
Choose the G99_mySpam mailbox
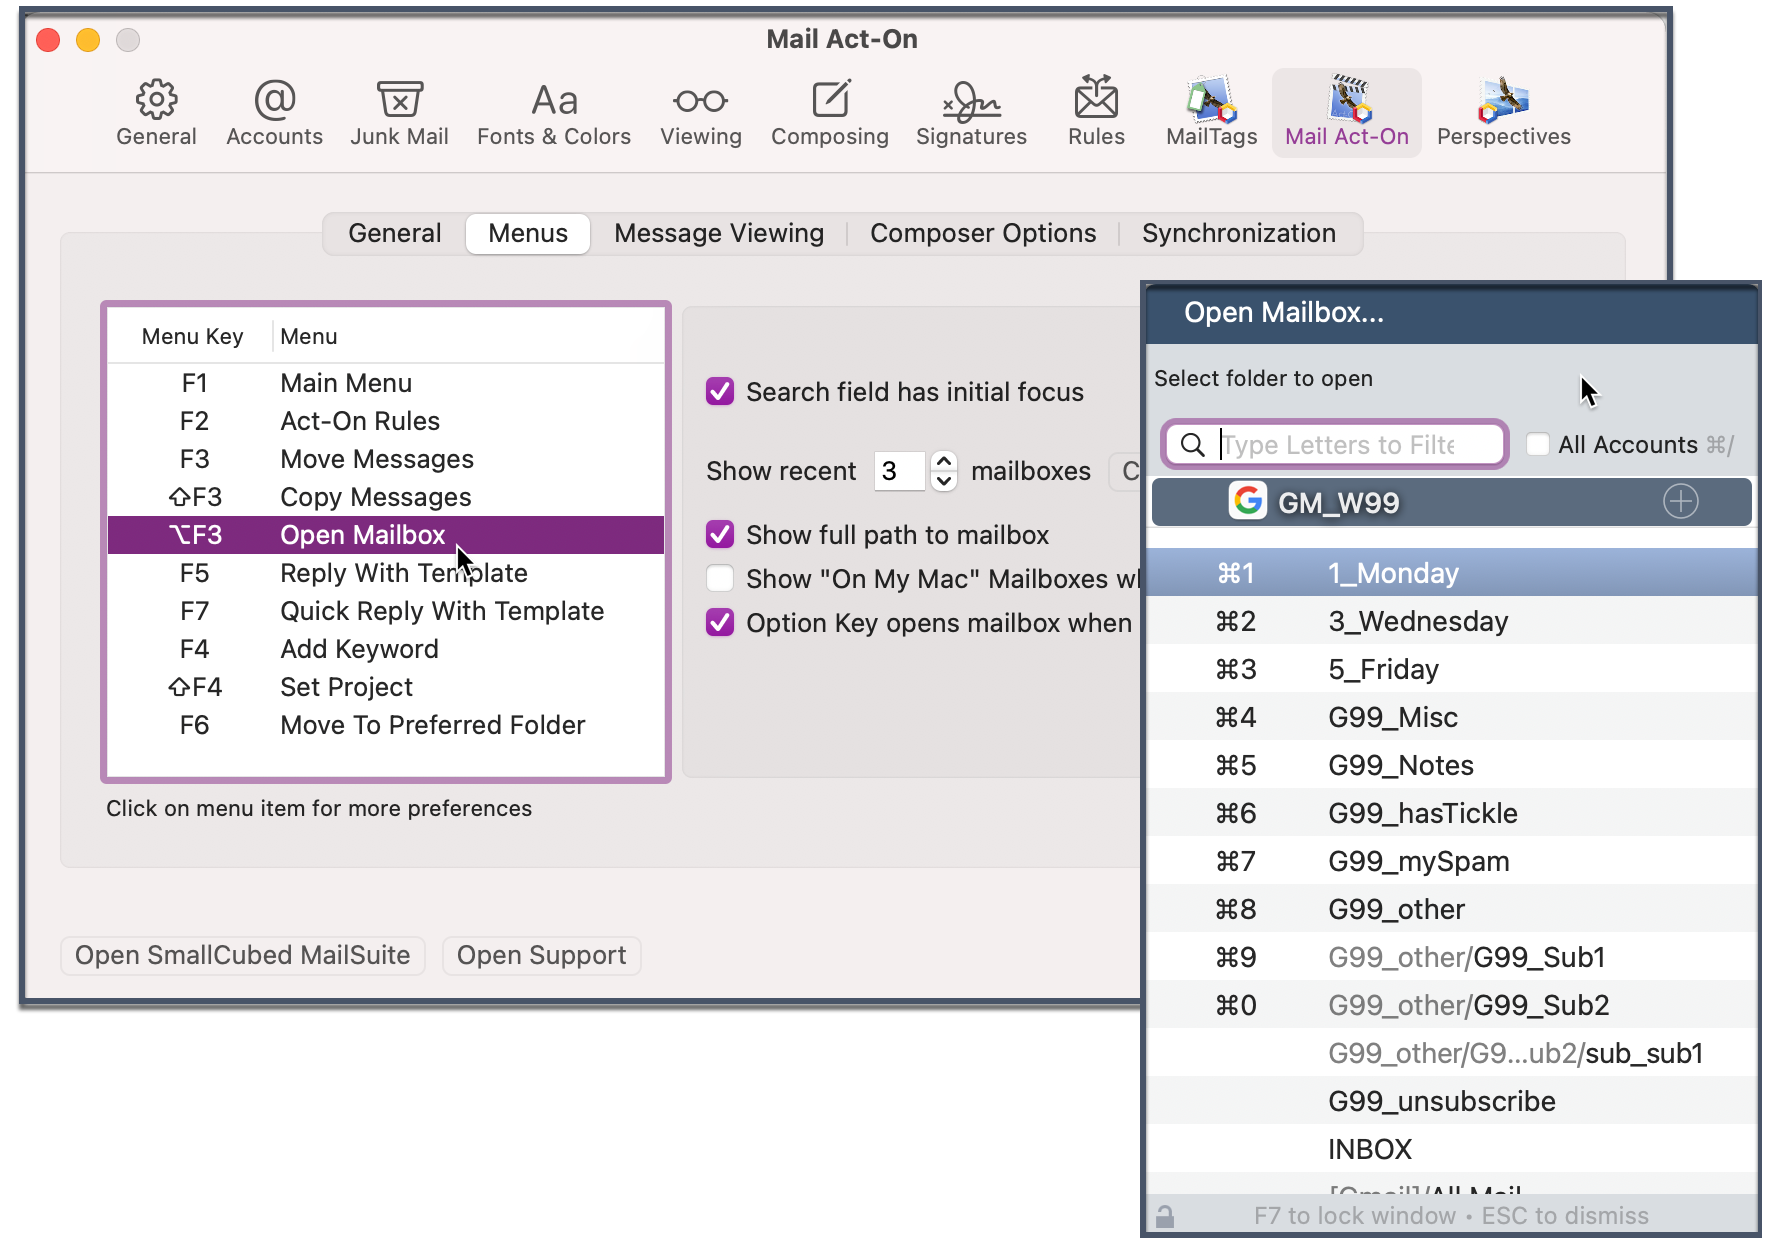[x=1451, y=861]
